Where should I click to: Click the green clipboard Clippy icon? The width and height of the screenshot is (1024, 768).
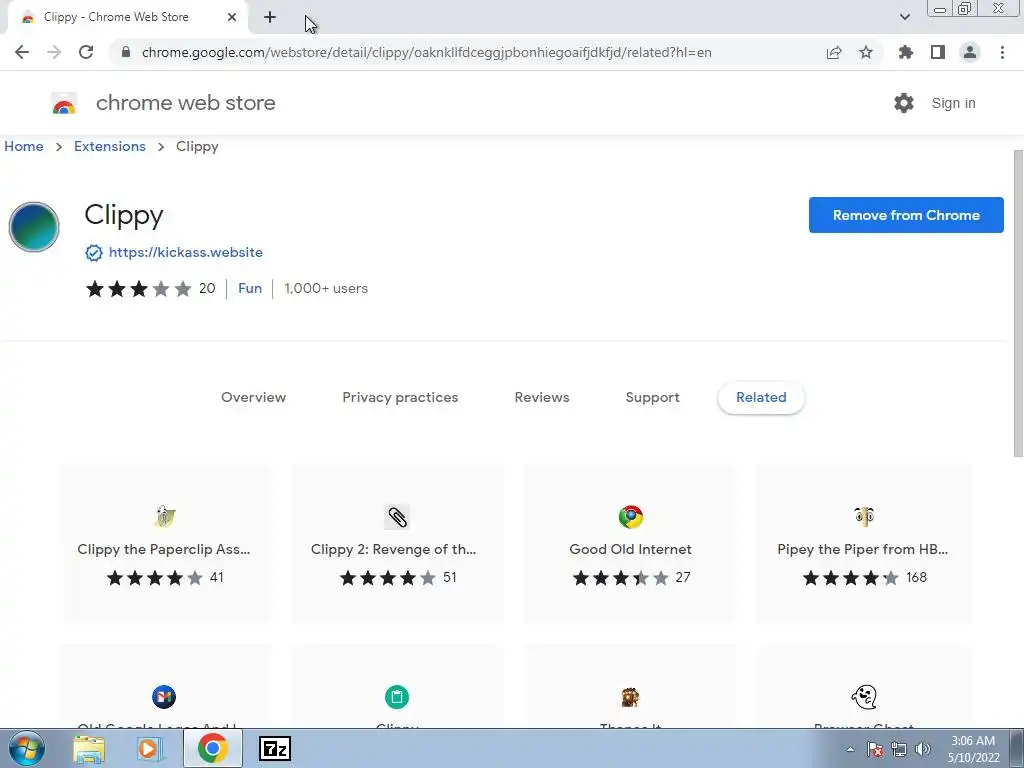(x=397, y=697)
